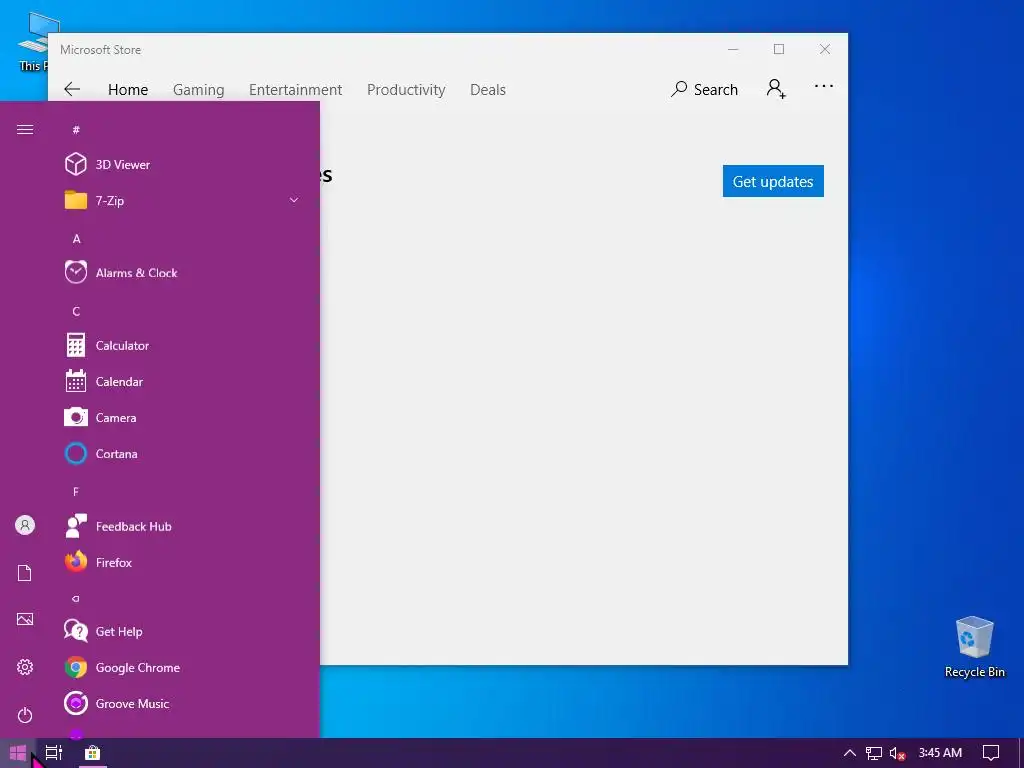Open Cortana from the app list
Viewport: 1024px width, 768px height.
click(183, 453)
